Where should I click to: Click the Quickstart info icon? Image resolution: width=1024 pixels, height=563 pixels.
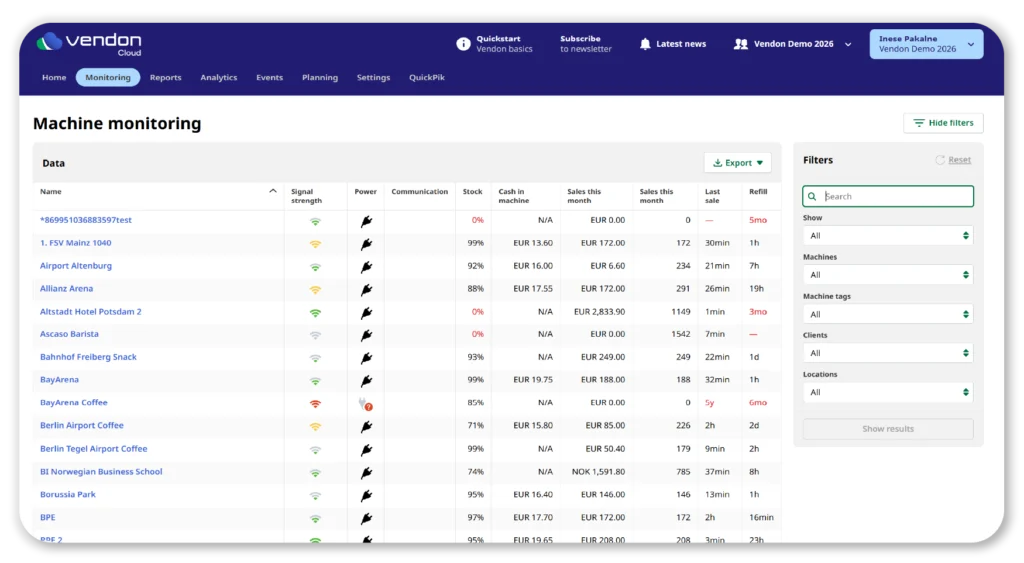(463, 44)
